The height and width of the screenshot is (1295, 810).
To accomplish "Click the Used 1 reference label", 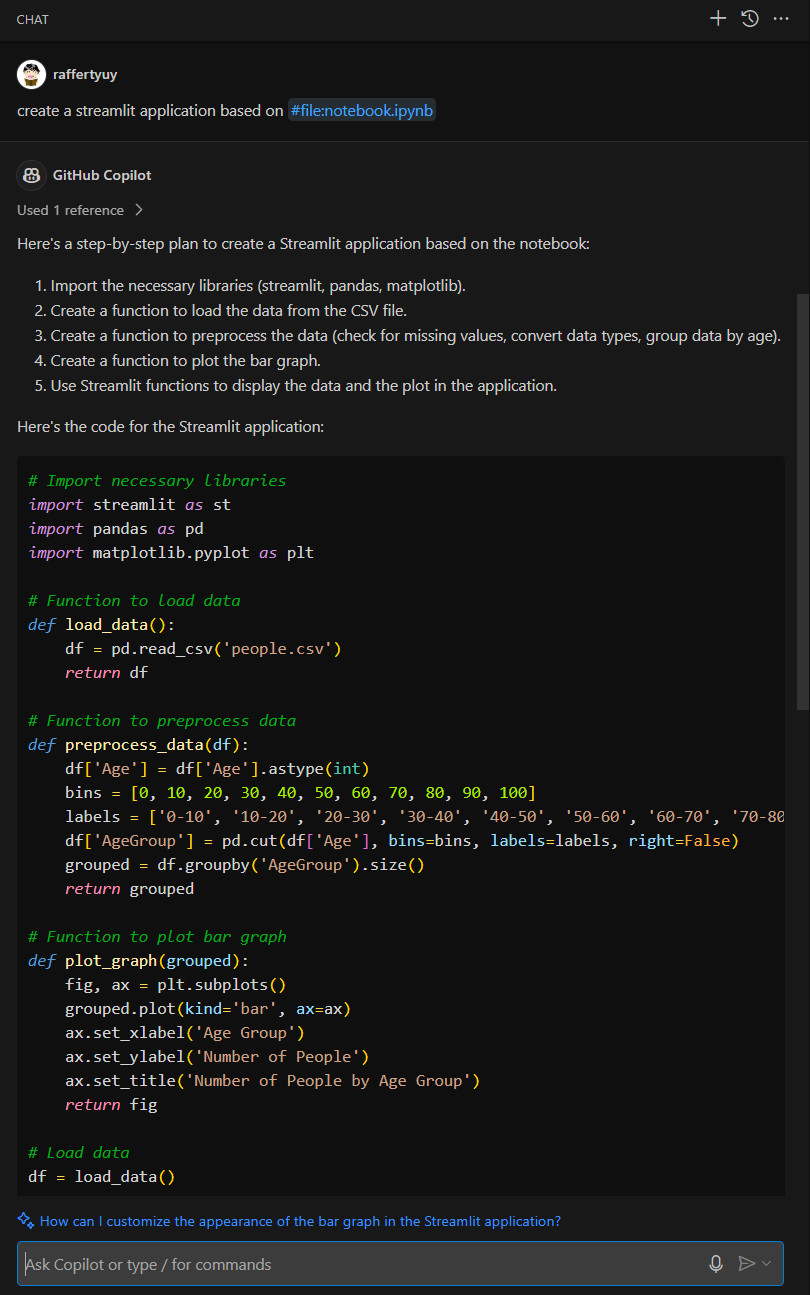I will tap(70, 210).
